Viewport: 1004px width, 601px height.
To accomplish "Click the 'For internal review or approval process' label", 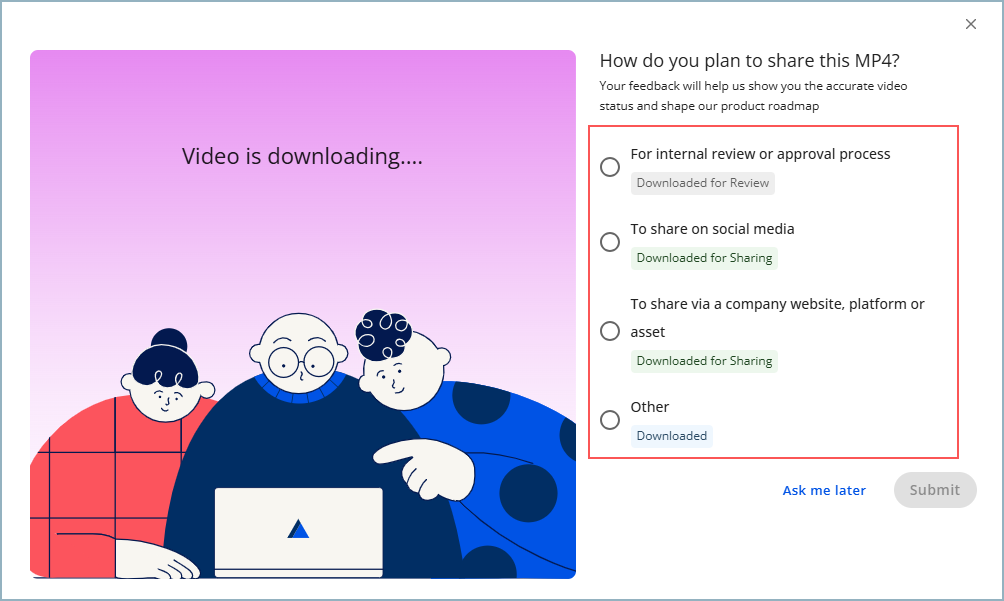I will coord(760,154).
